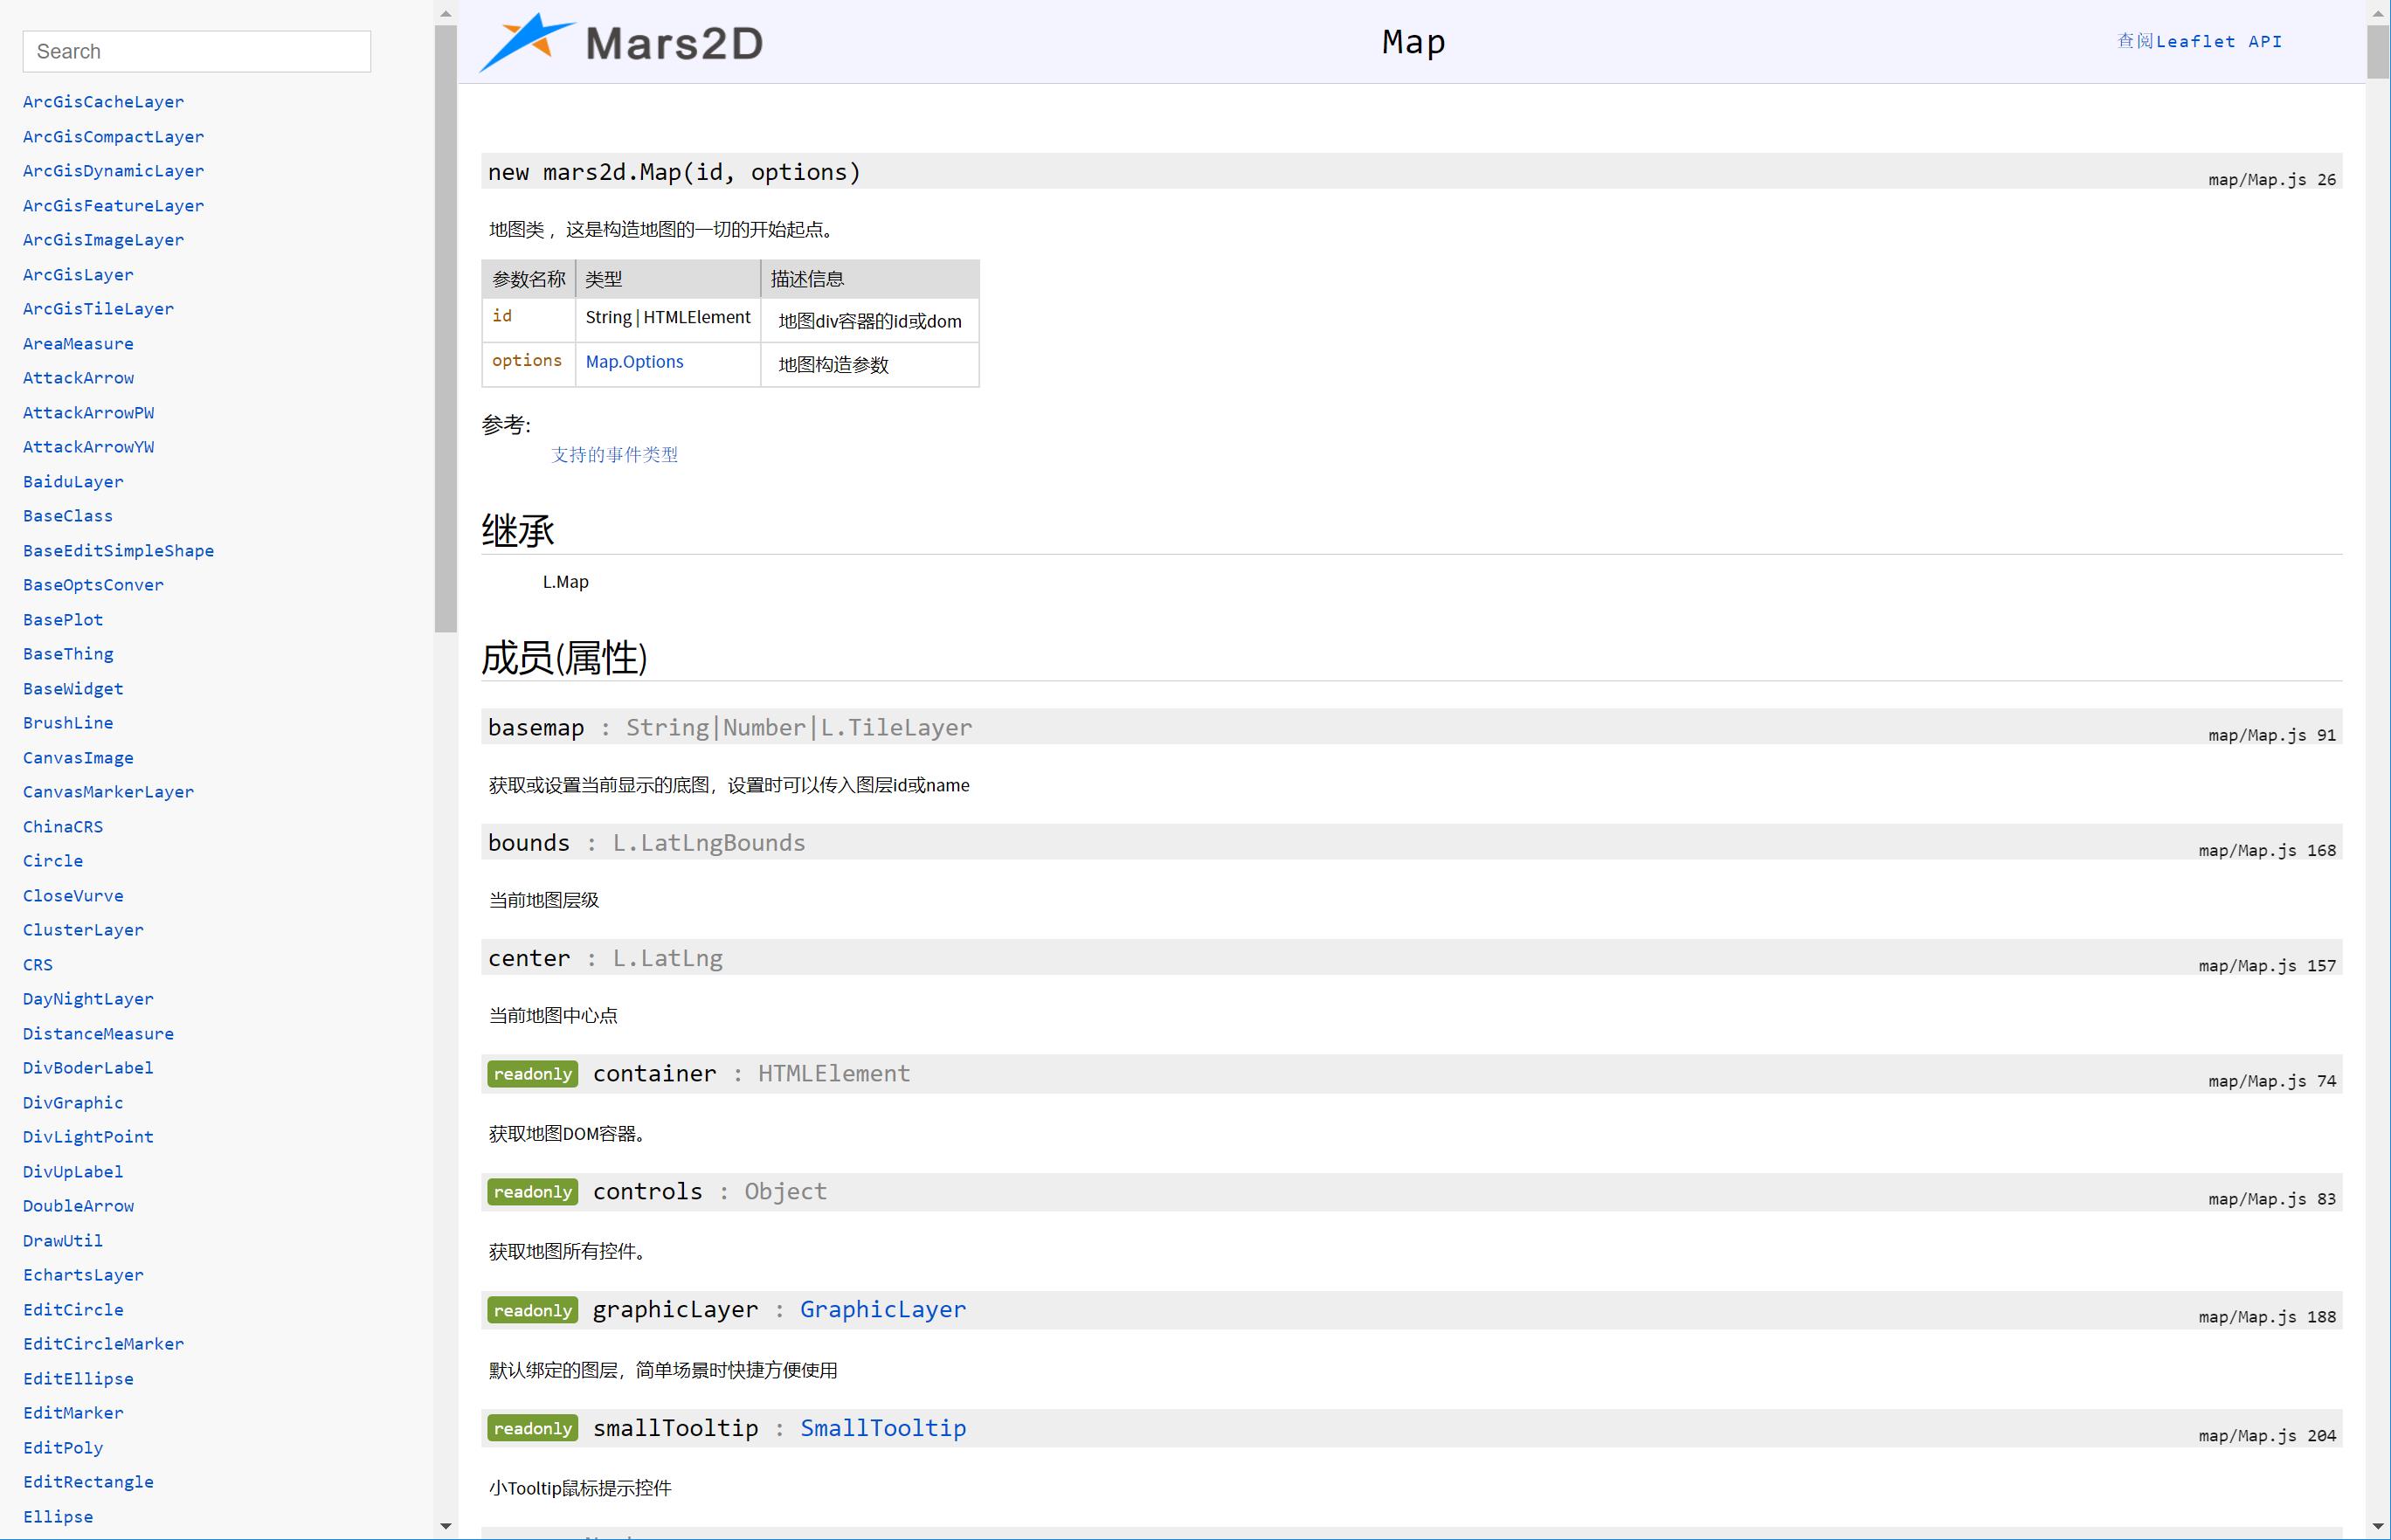2391x1540 pixels.
Task: Open BaseClass class page
Action: pos(68,516)
